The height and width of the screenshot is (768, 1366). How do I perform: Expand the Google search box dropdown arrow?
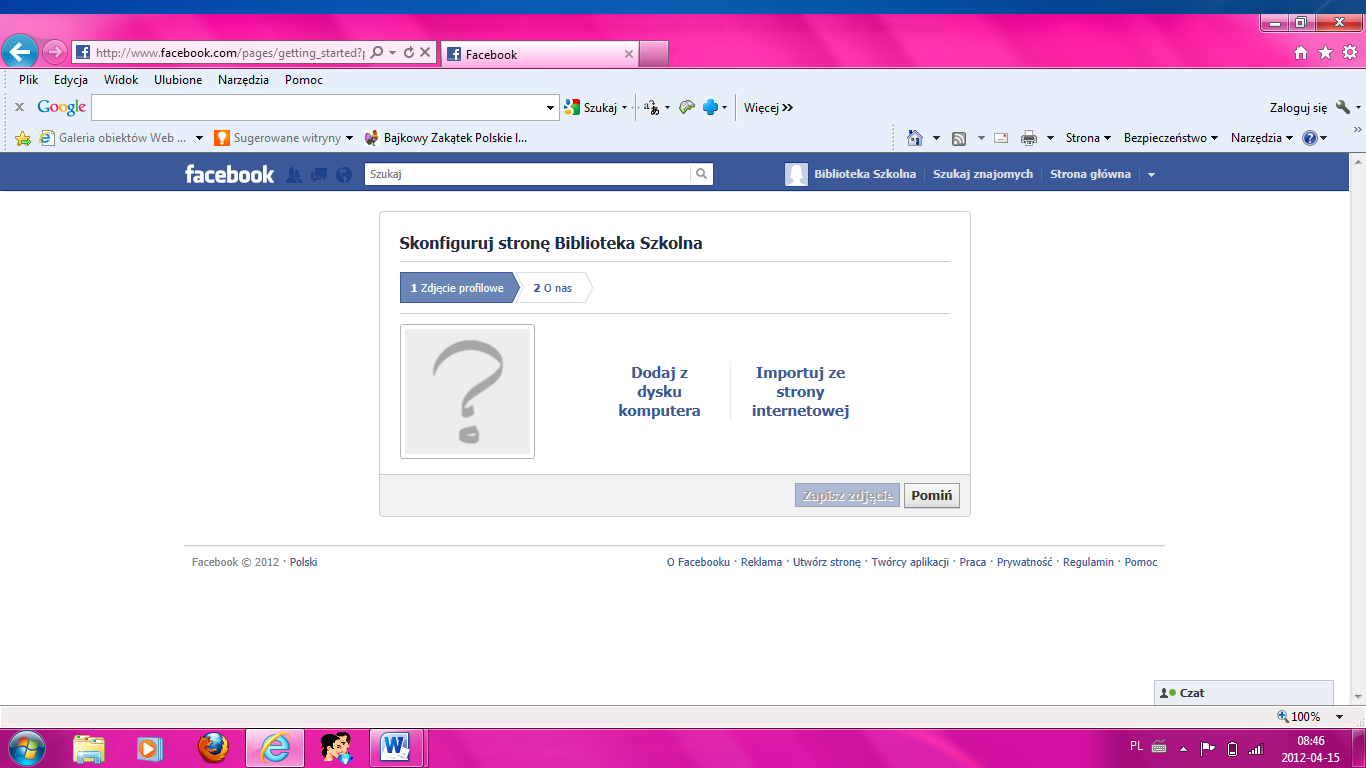[x=551, y=107]
